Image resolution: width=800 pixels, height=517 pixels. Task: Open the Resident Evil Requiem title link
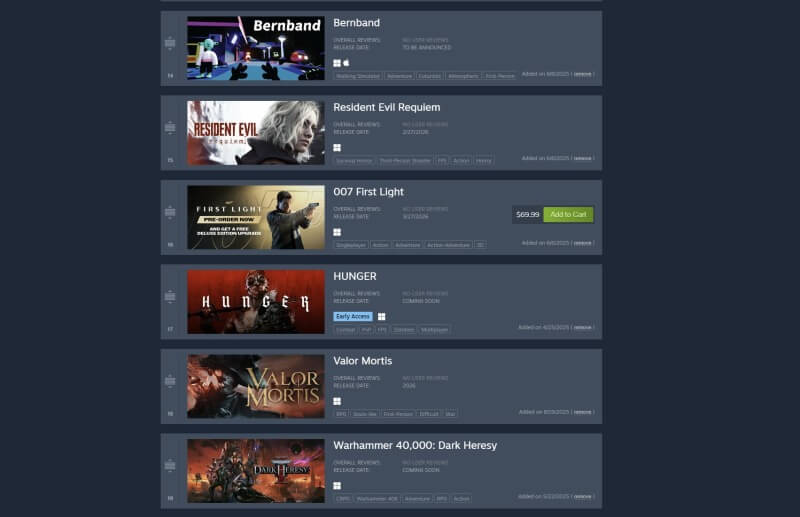(x=387, y=107)
